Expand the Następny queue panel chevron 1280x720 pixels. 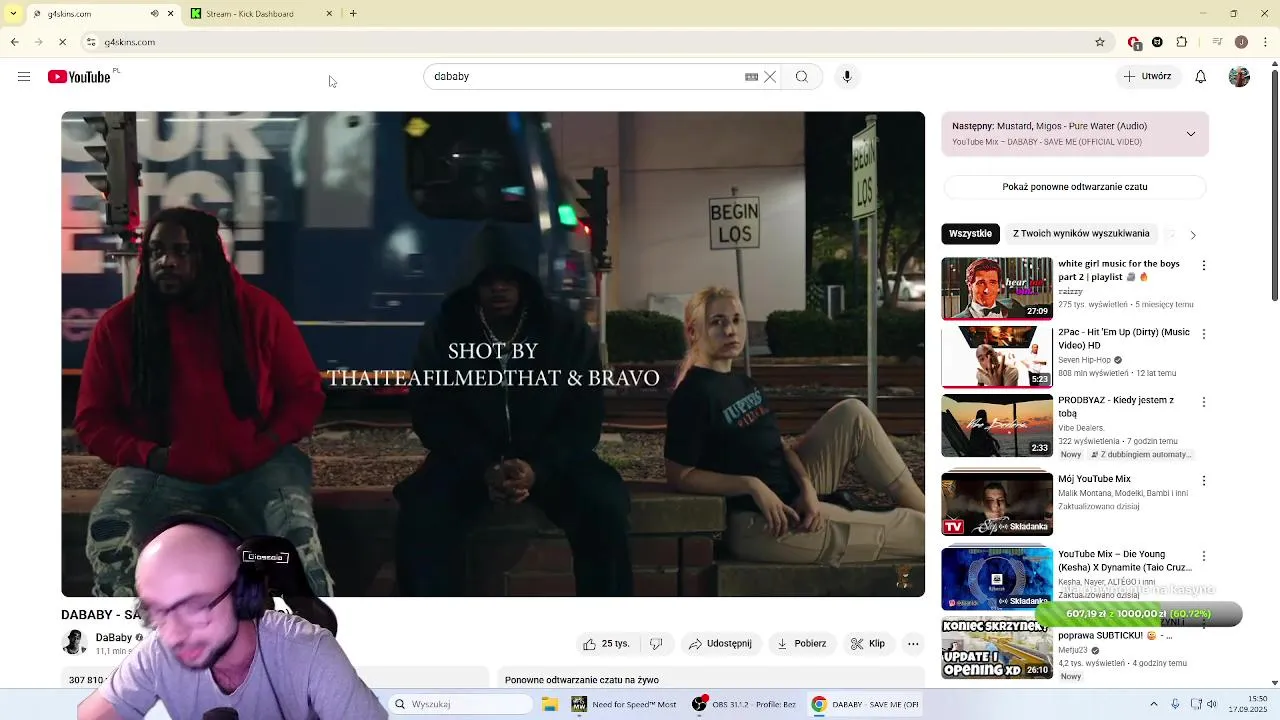click(x=1190, y=134)
